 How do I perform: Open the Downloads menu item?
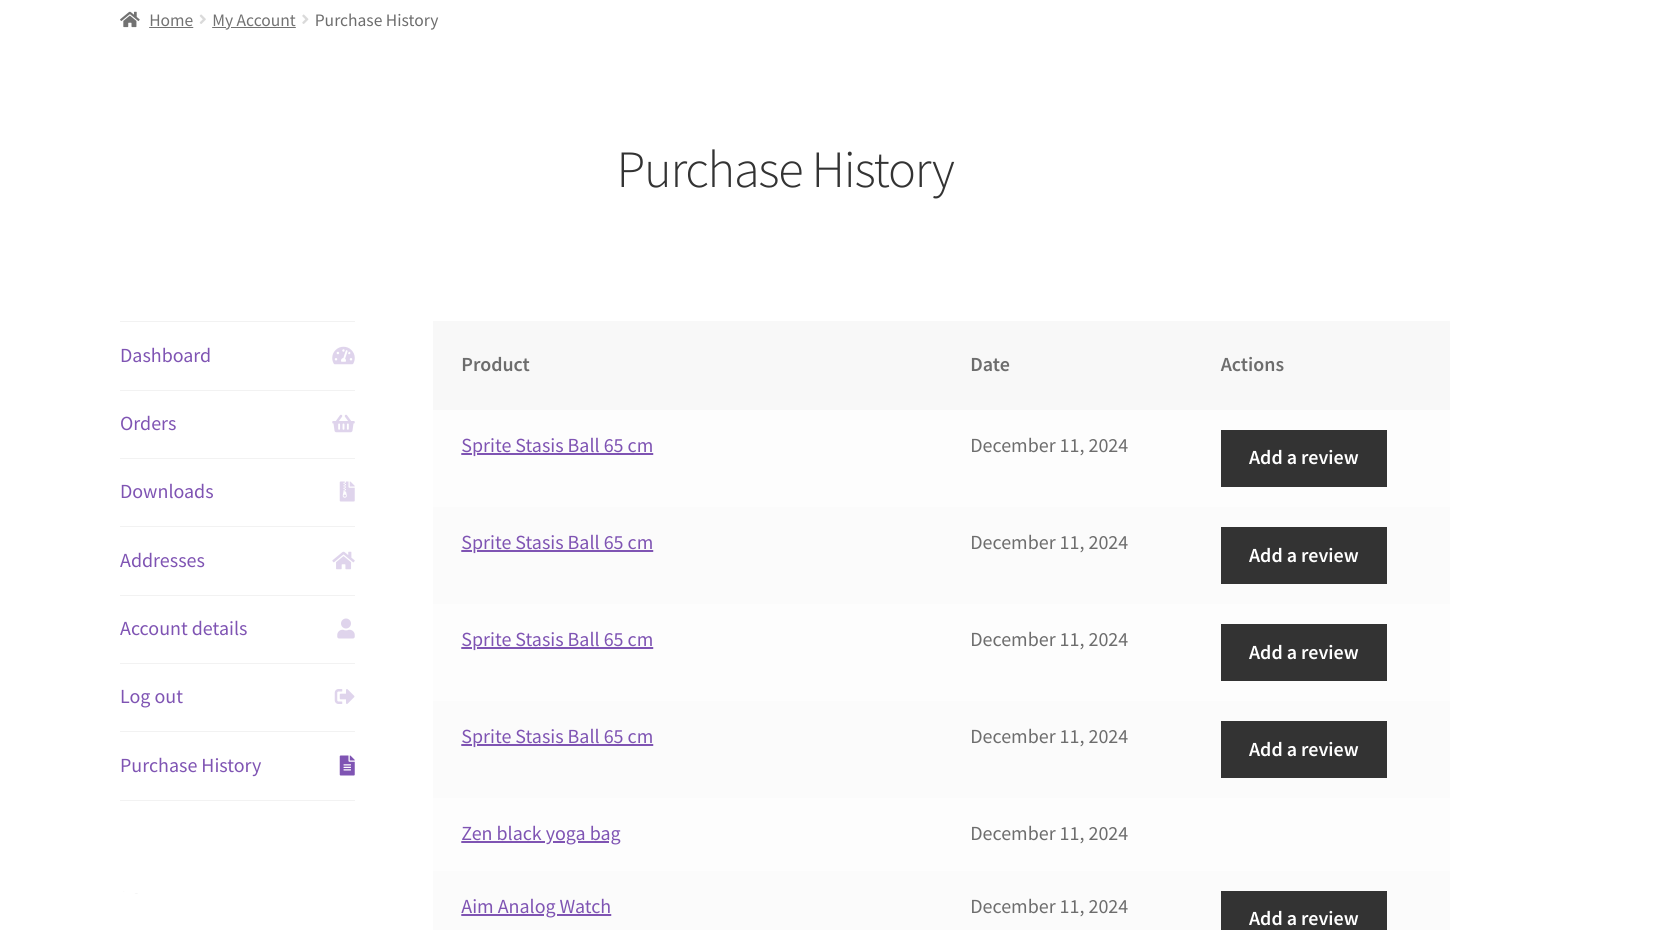tap(167, 492)
